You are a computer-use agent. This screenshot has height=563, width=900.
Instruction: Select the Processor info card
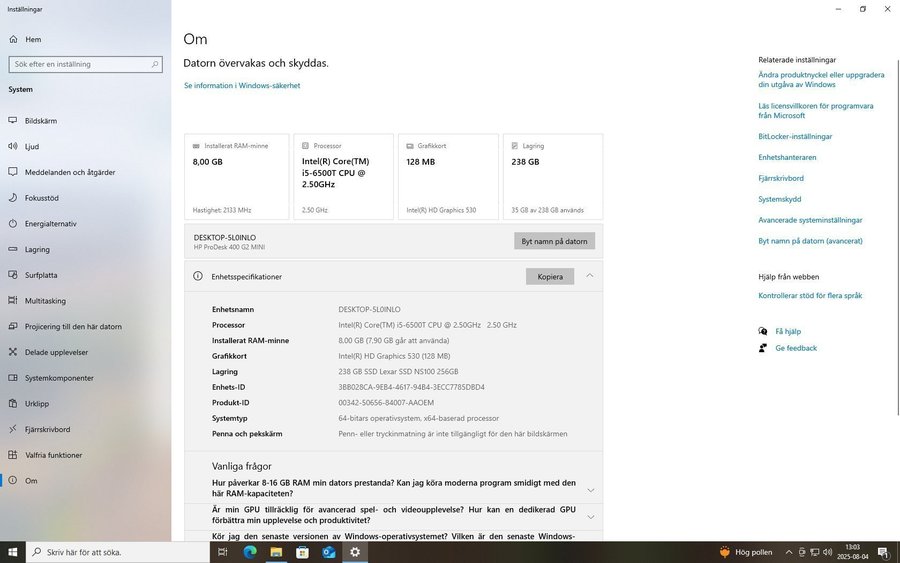343,177
